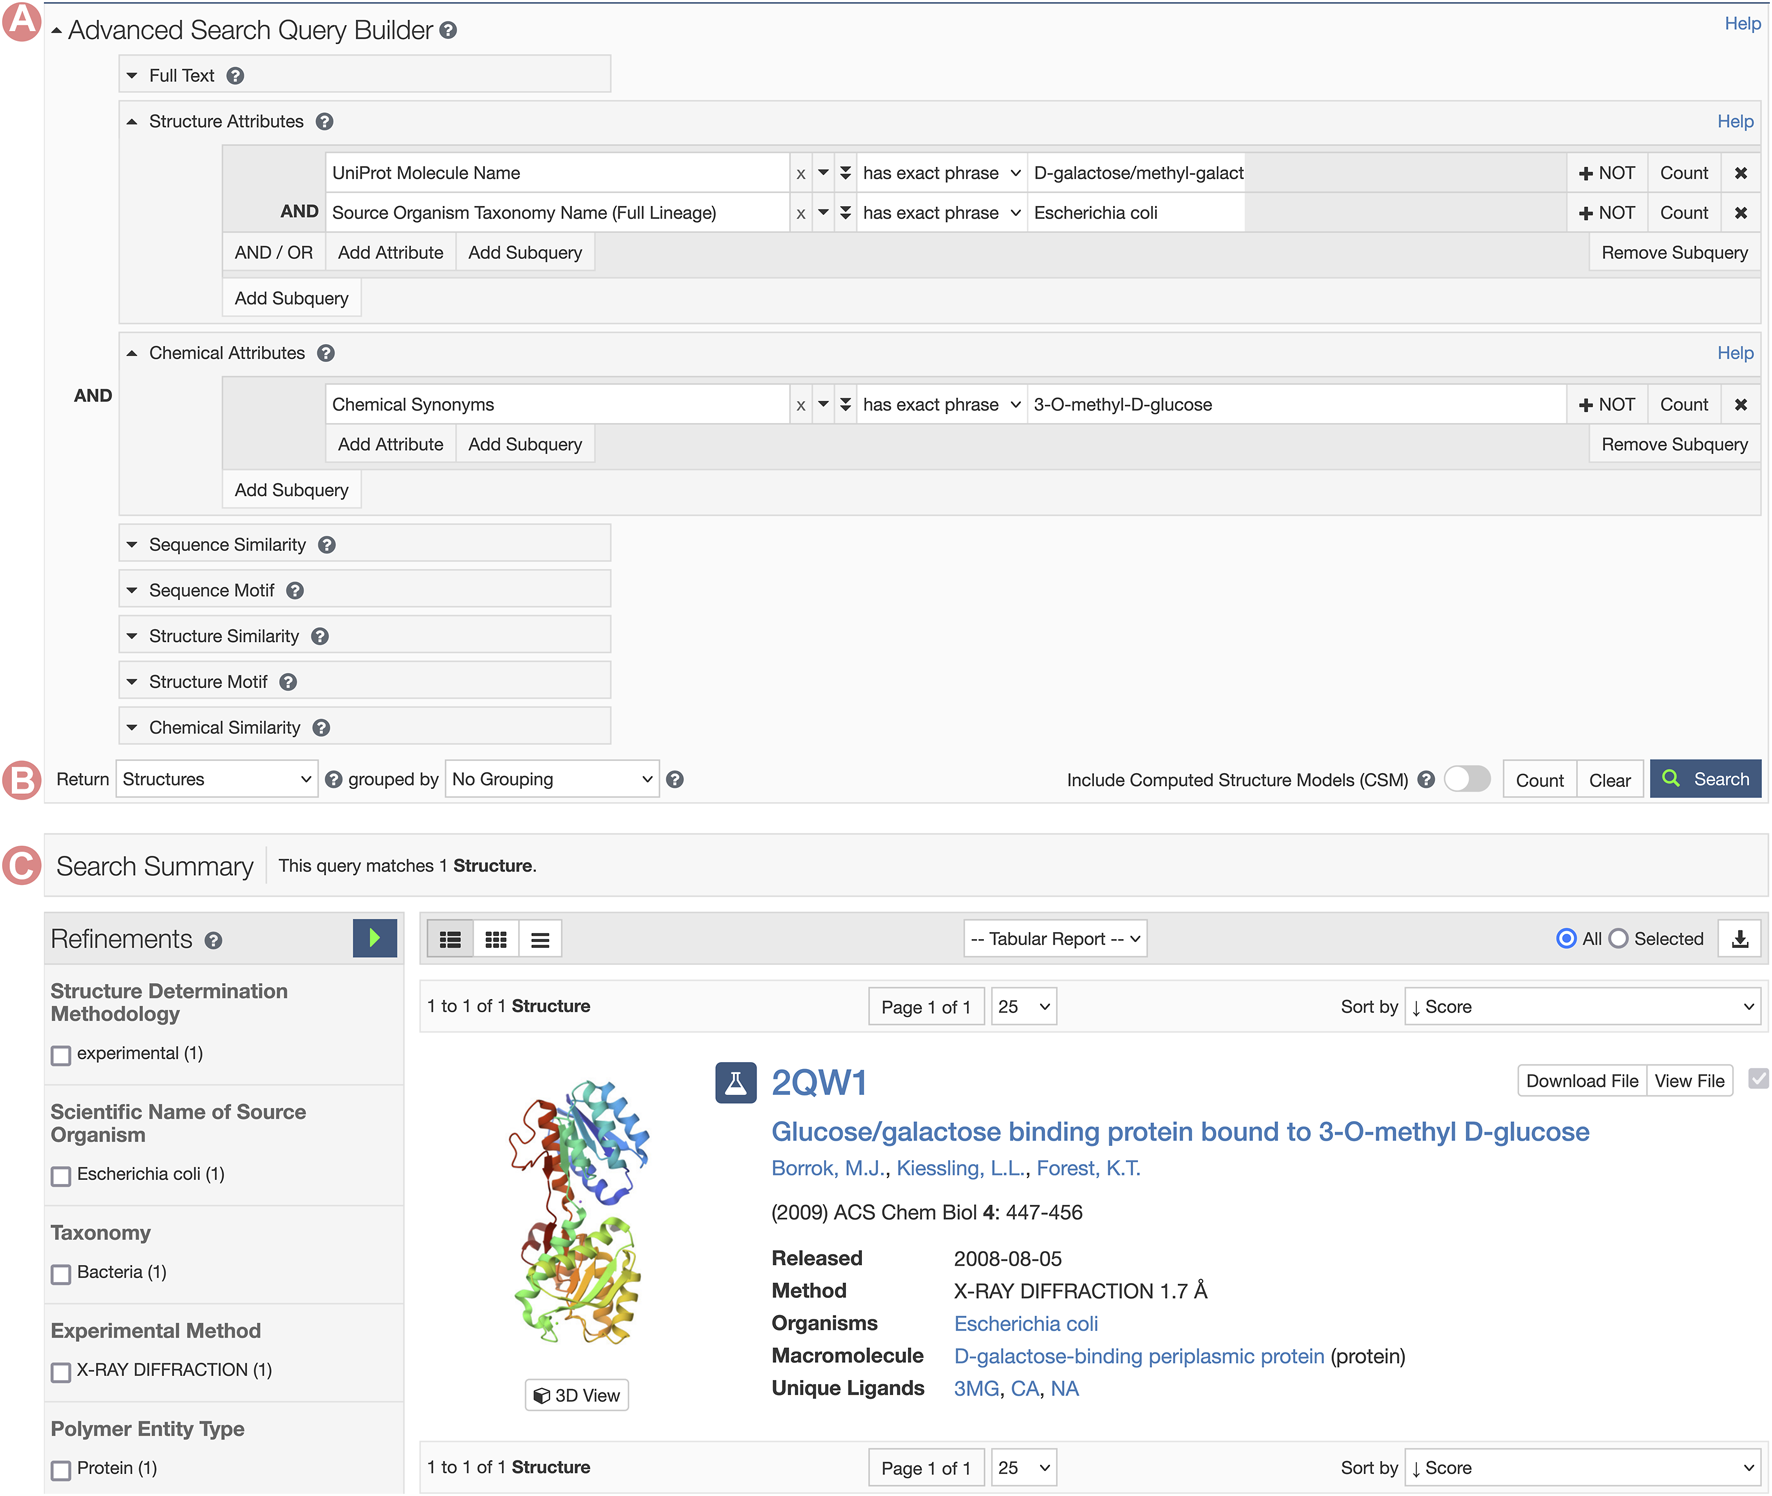Viewport: 1772px width, 1496px height.
Task: Toggle Include Computed Structure Models switch
Action: click(x=1467, y=779)
